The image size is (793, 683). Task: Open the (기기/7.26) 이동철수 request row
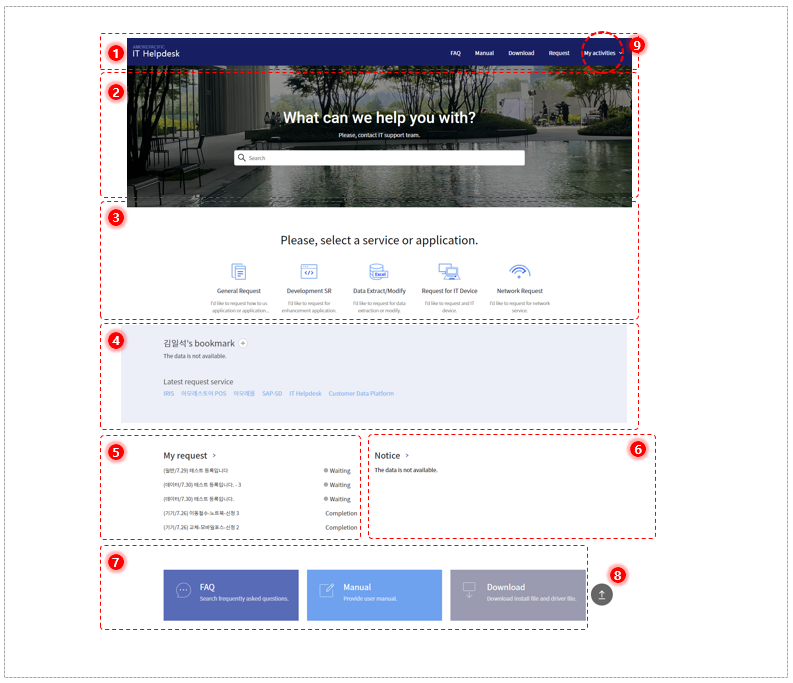pos(260,513)
